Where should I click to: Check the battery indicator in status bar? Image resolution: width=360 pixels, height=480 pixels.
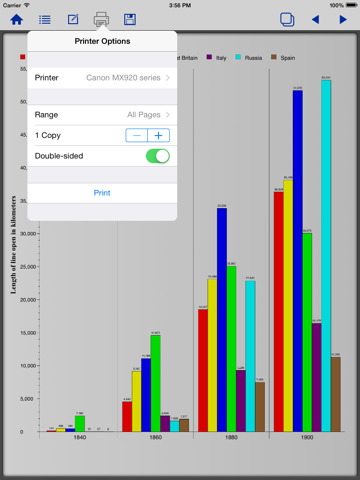coord(352,5)
